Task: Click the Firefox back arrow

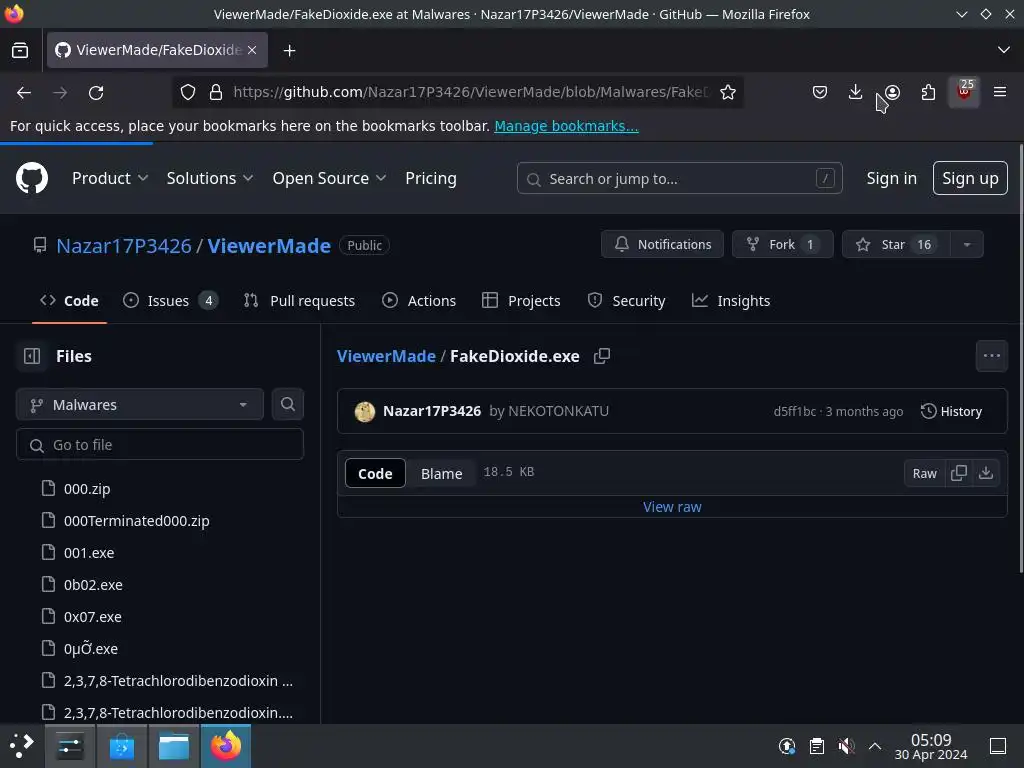Action: point(24,93)
